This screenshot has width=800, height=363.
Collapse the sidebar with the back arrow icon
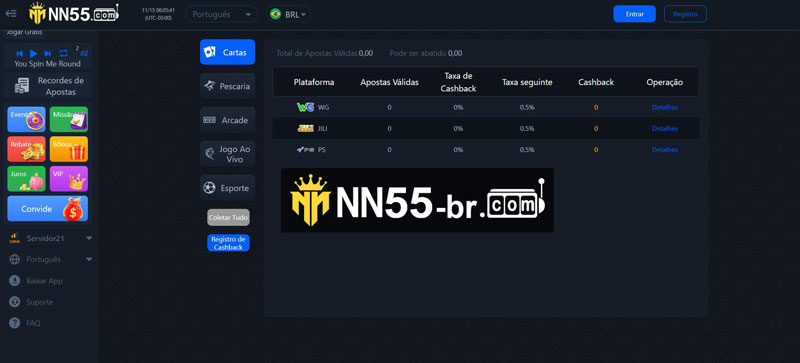[11, 14]
